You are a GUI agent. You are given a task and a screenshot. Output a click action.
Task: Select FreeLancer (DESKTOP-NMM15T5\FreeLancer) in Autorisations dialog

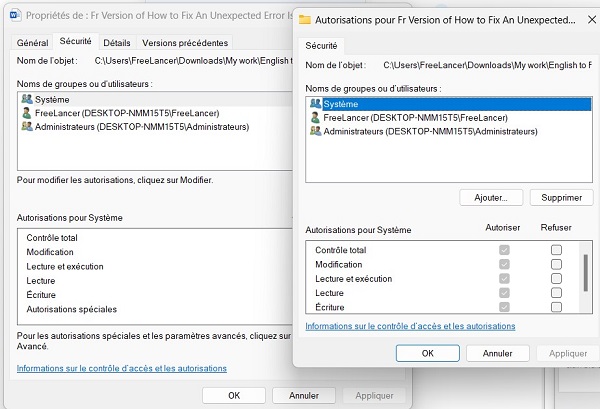coord(449,118)
